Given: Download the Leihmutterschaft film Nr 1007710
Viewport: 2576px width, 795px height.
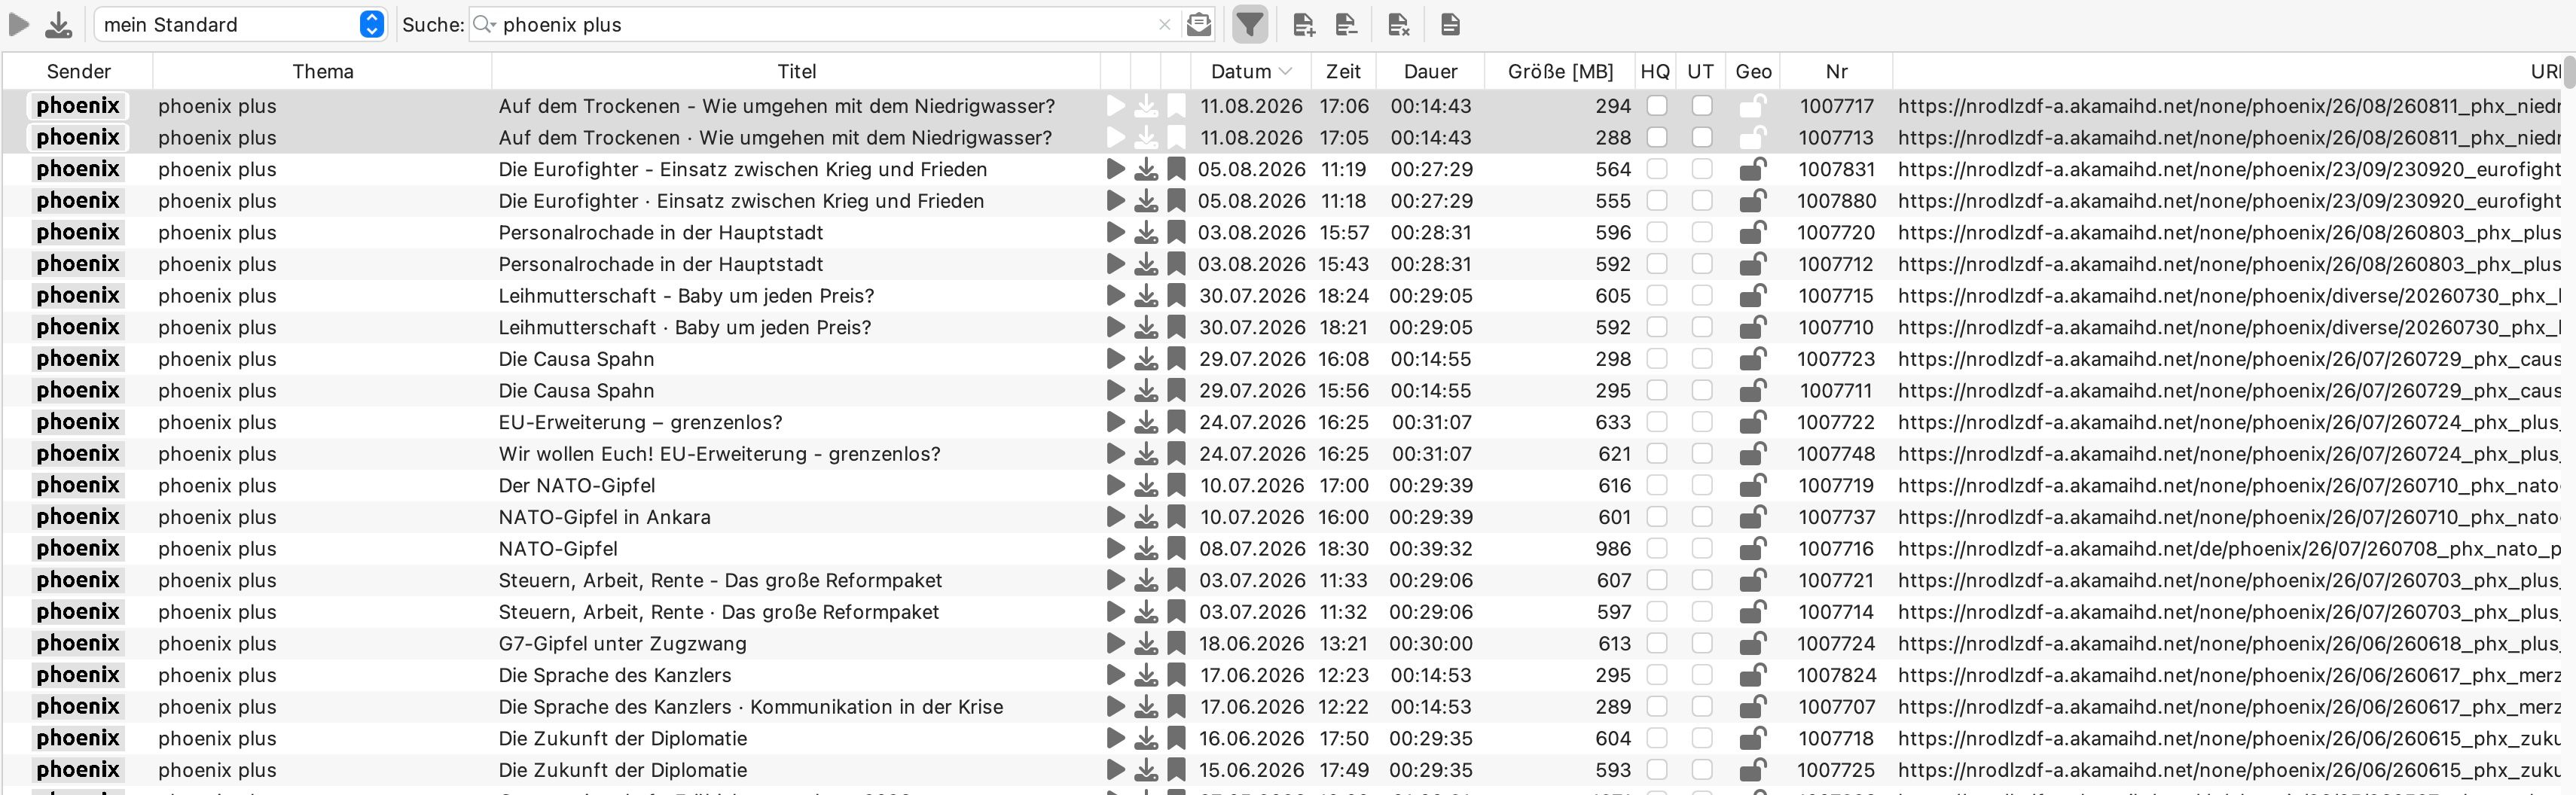Looking at the screenshot, I should click(1146, 328).
